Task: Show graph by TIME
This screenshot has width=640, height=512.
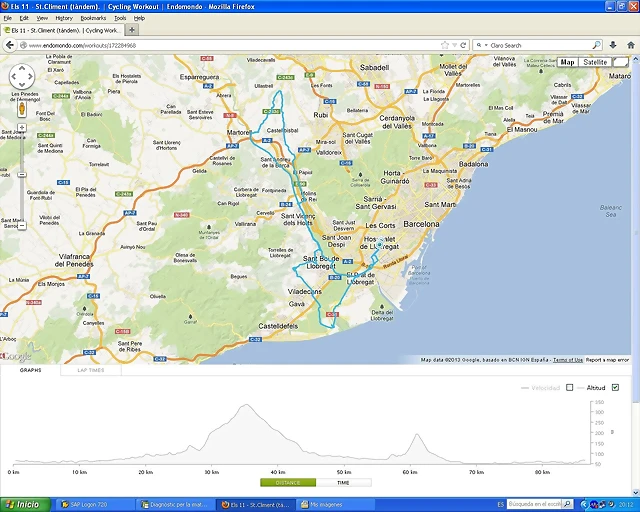Action: [343, 483]
